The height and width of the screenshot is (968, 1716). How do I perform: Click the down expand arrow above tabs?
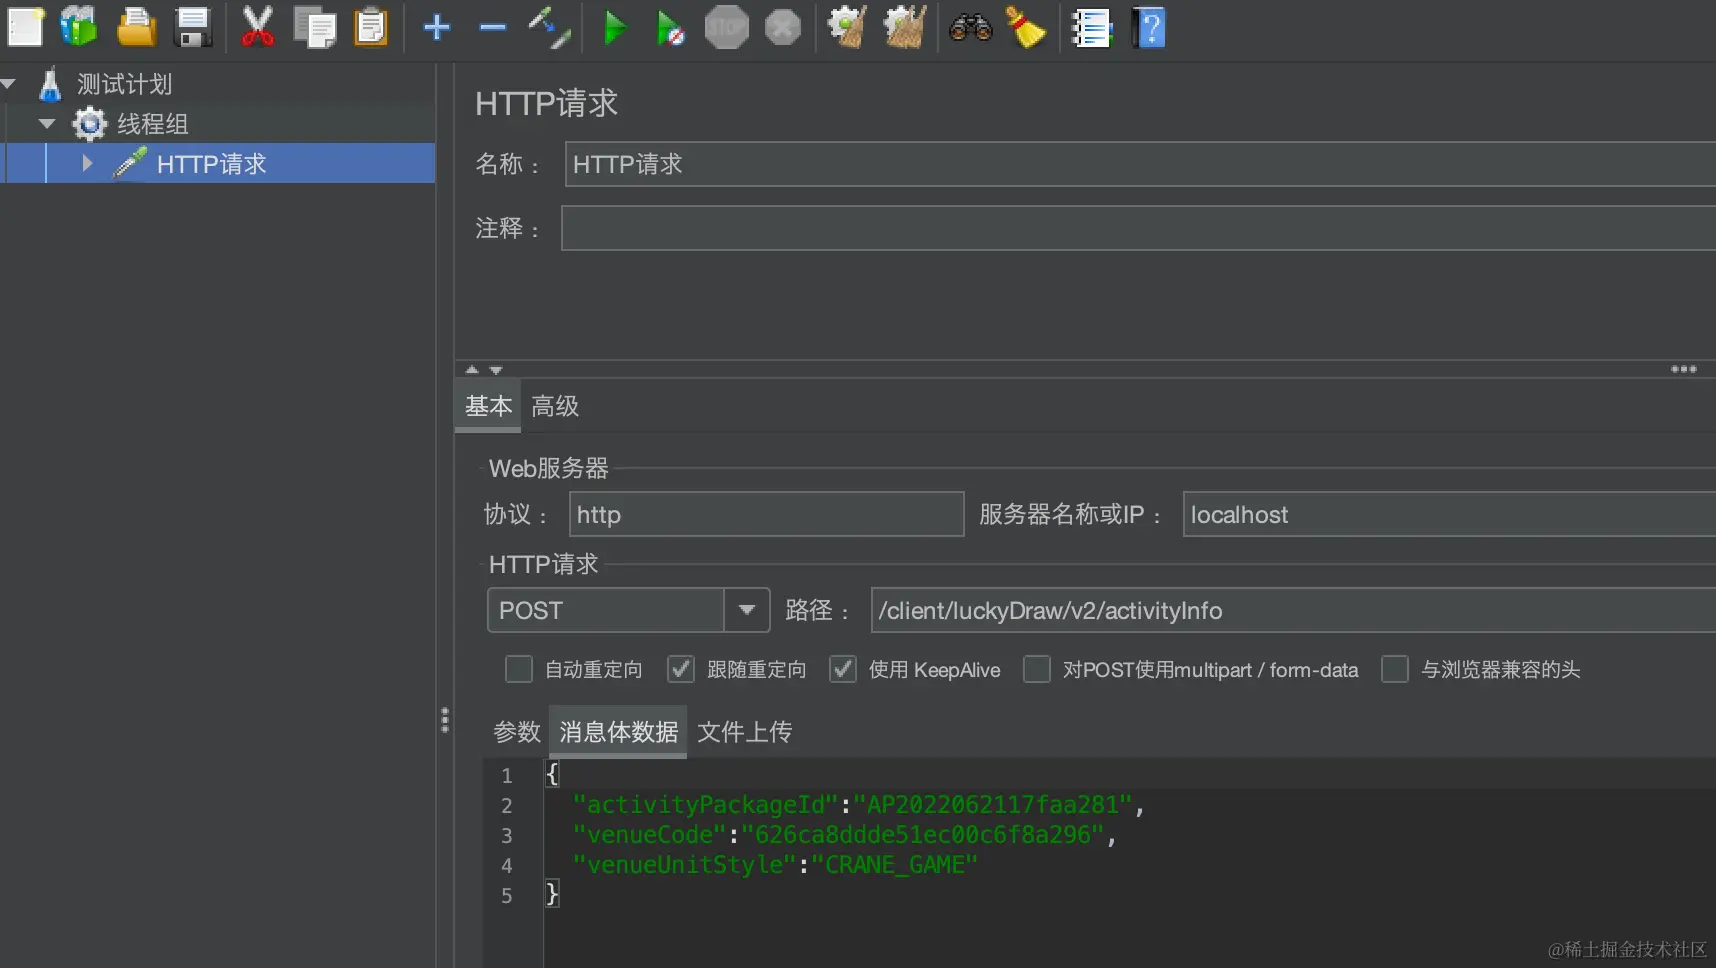click(x=496, y=369)
